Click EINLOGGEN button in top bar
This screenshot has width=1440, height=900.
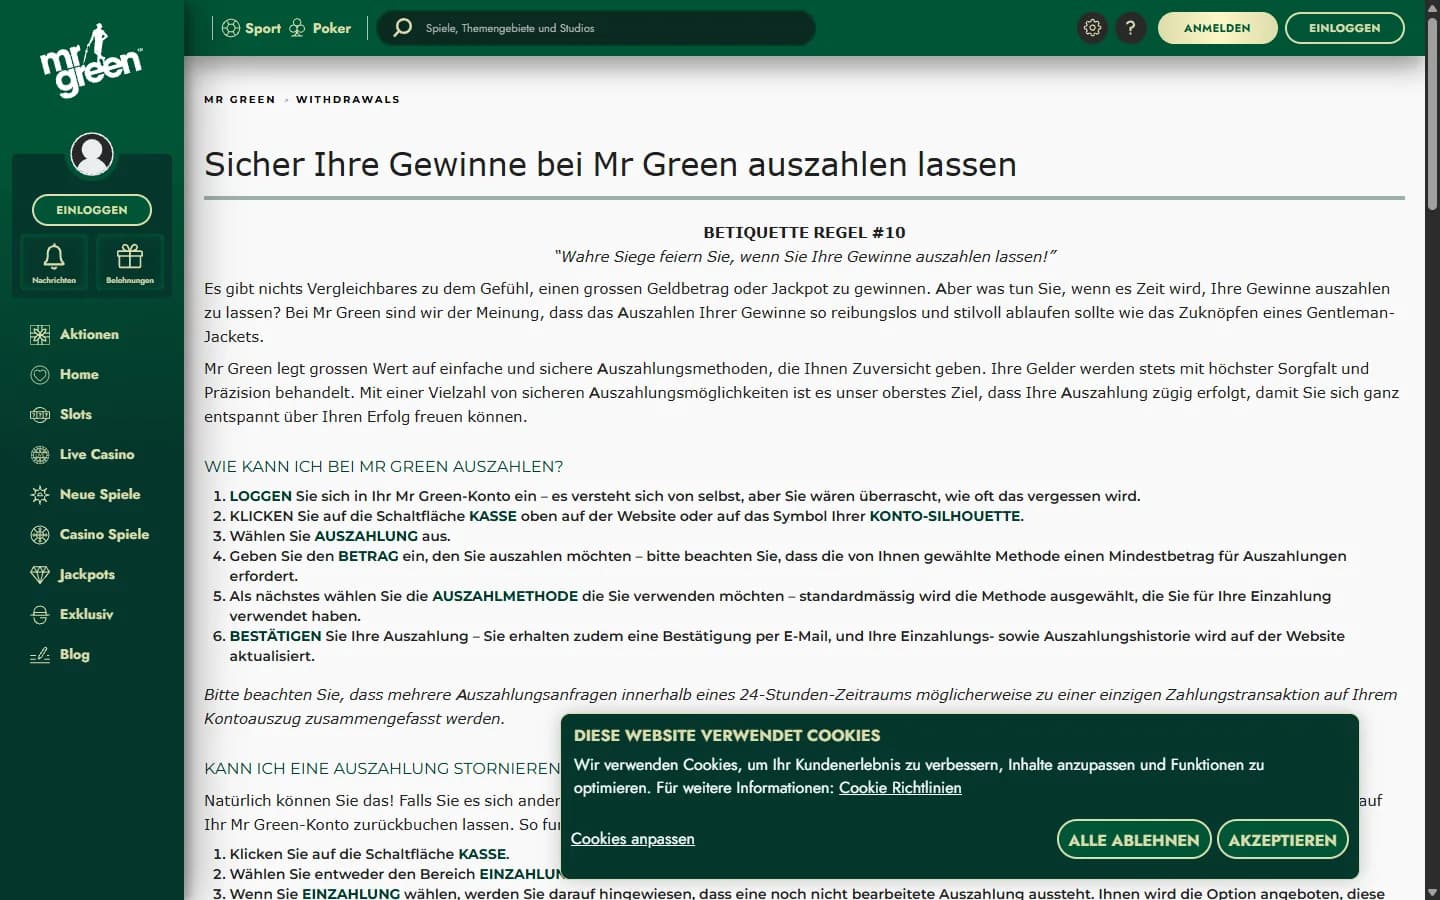(1344, 28)
